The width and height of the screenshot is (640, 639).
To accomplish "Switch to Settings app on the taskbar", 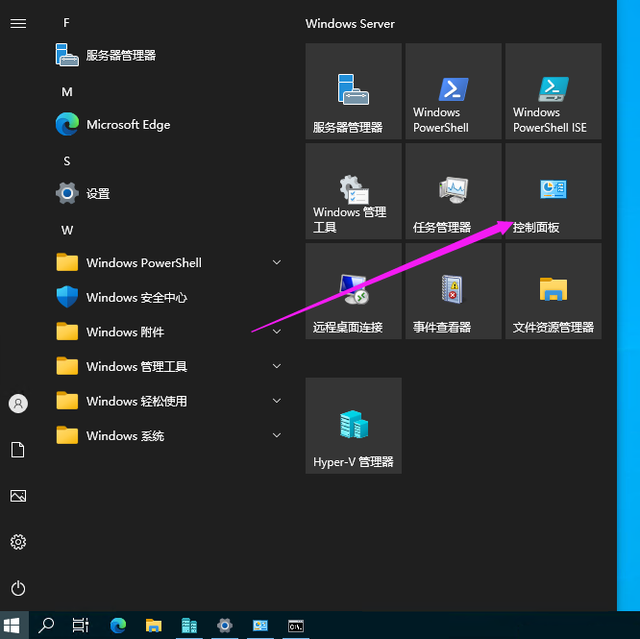I will click(x=224, y=625).
